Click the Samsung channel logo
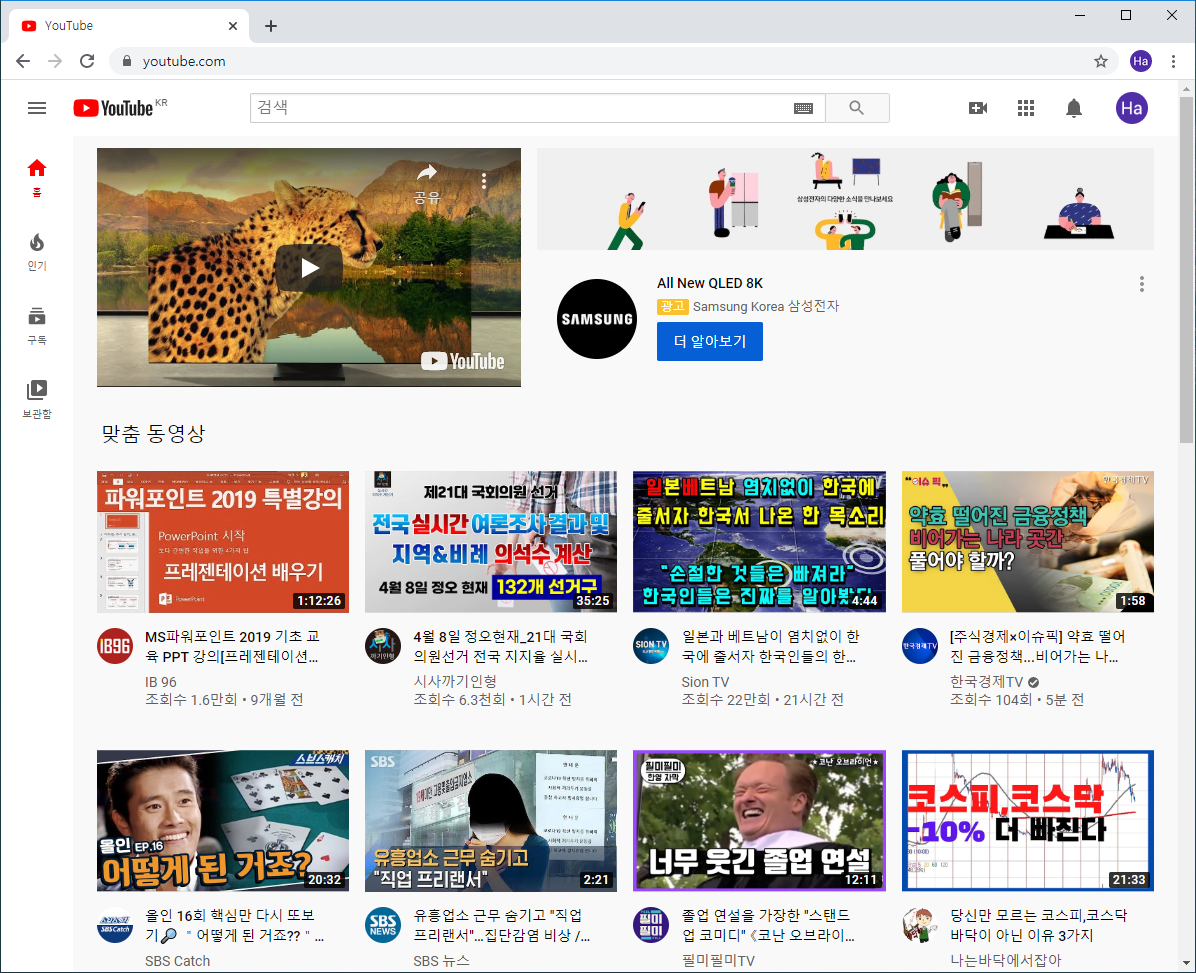Screen dimensions: 1196x973 tap(597, 319)
